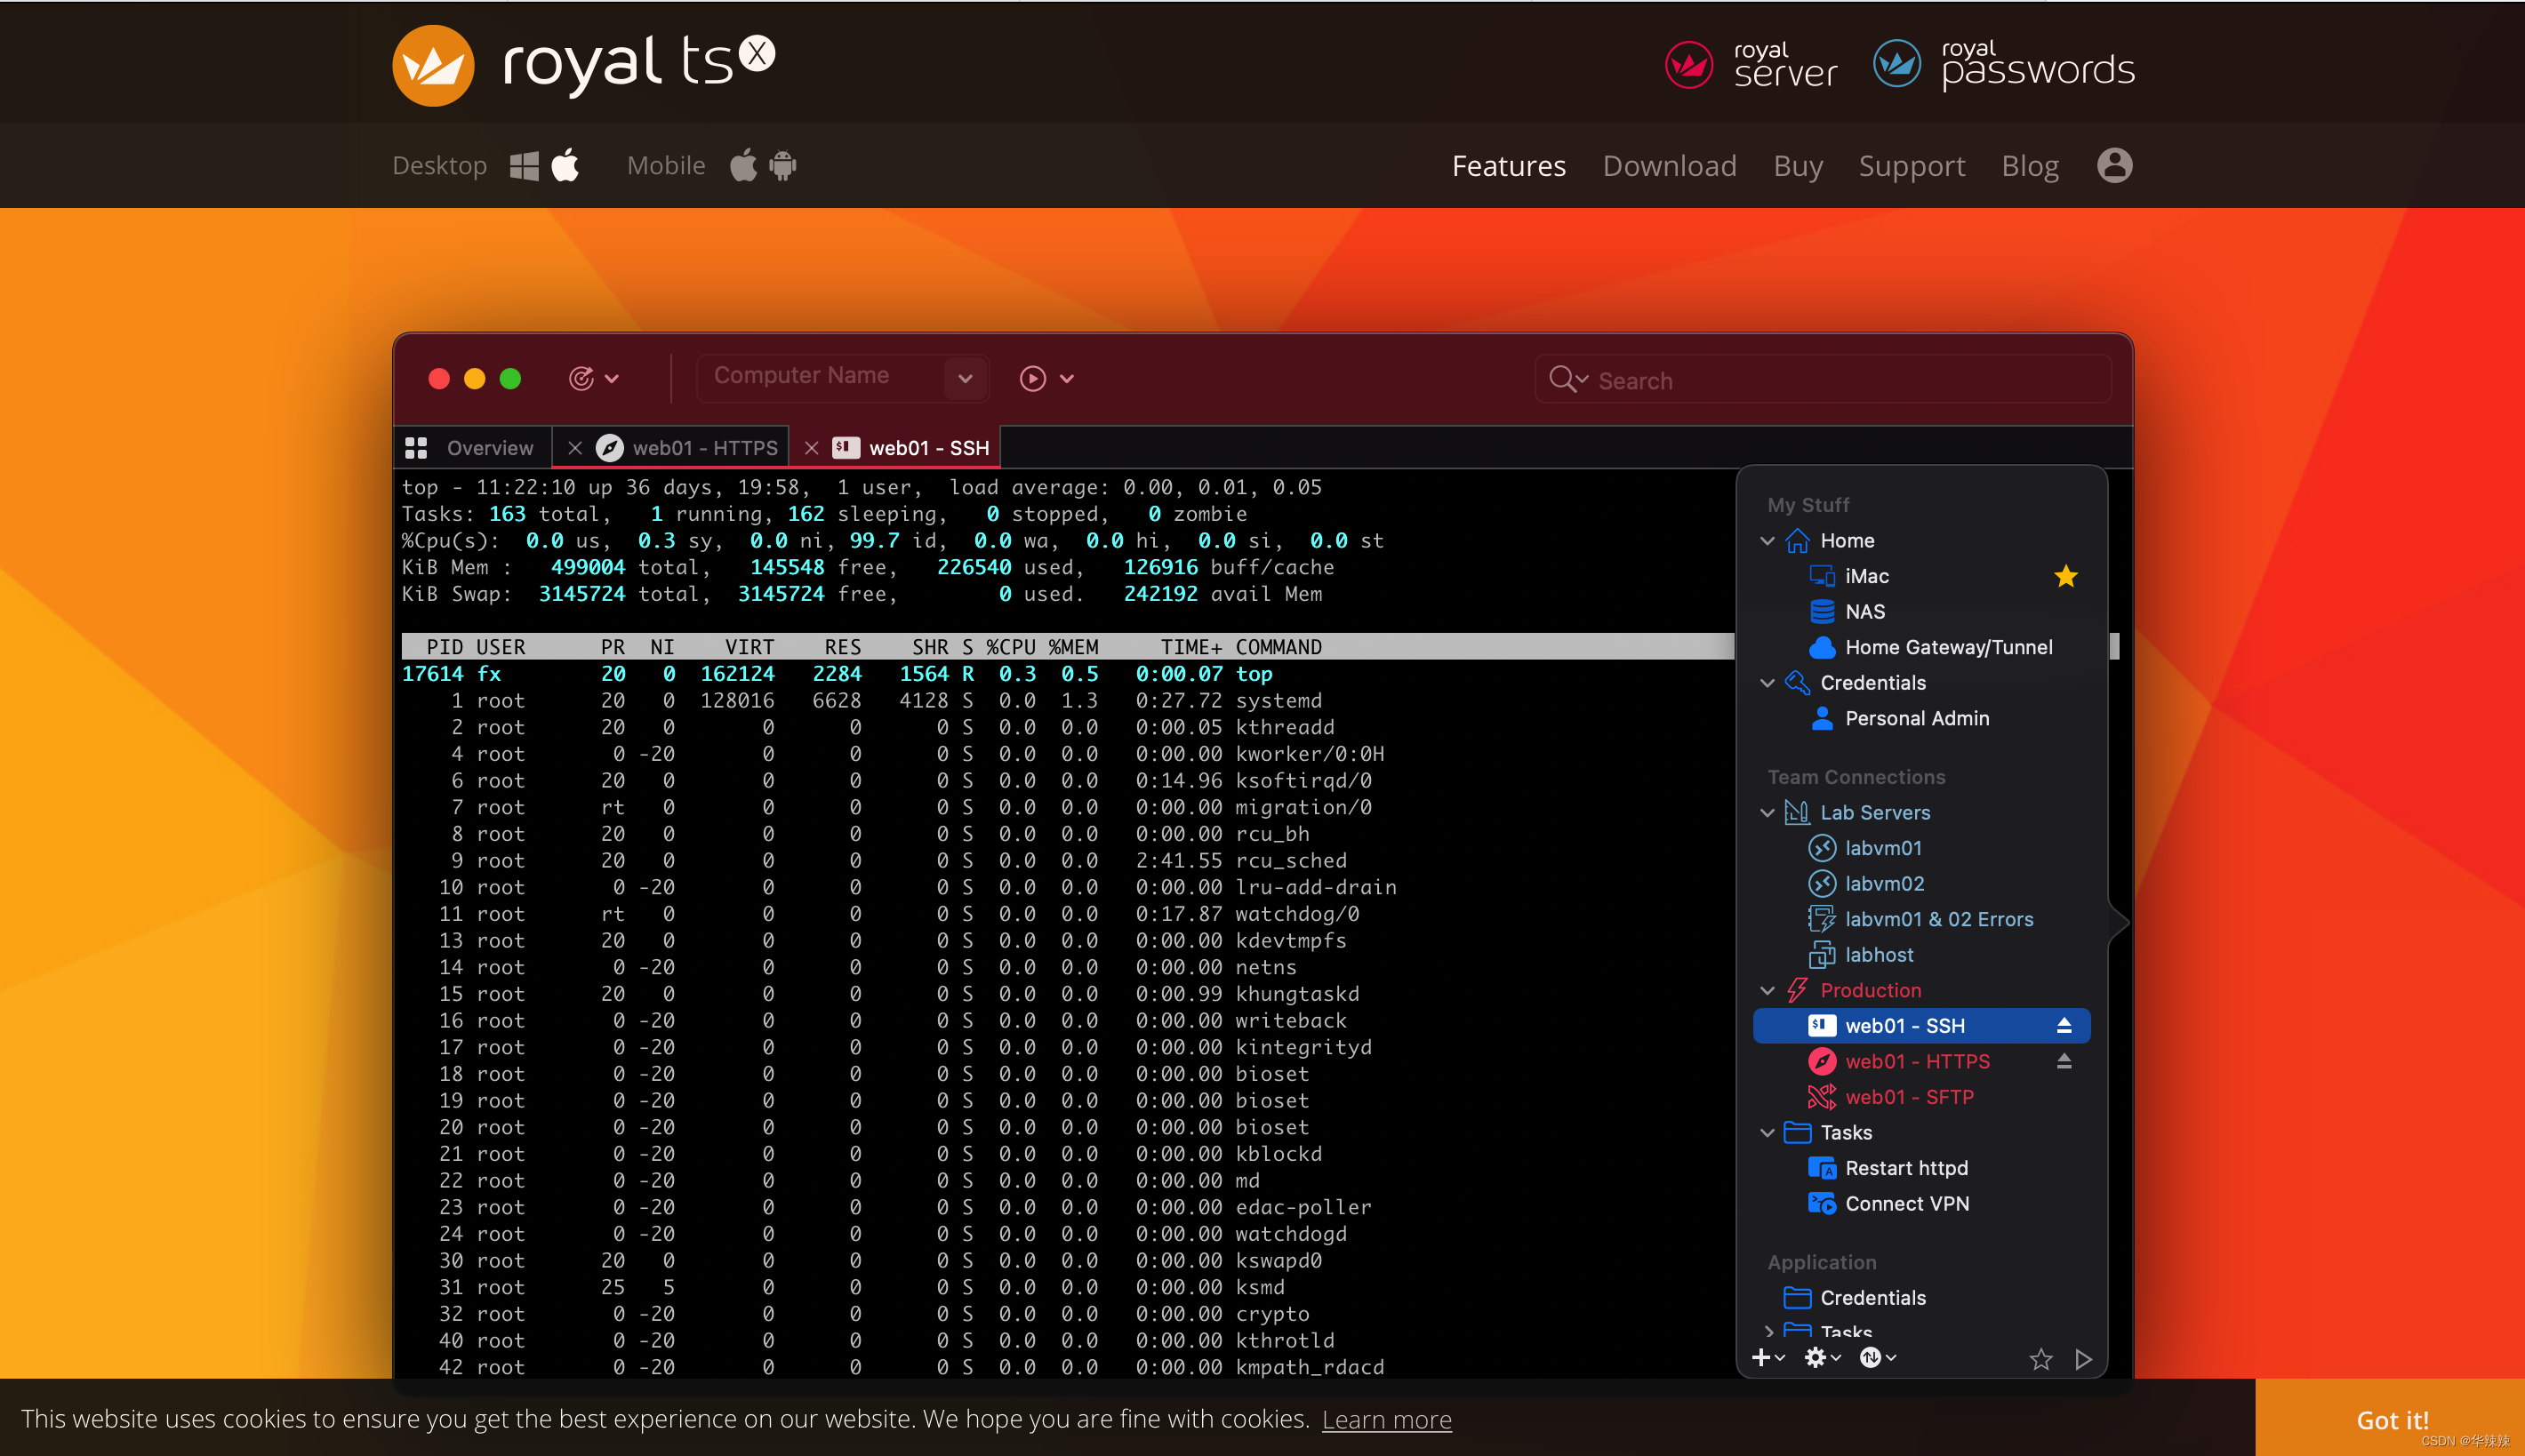This screenshot has width=2525, height=1456.
Task: Switch to the Overview tab
Action: click(x=470, y=448)
